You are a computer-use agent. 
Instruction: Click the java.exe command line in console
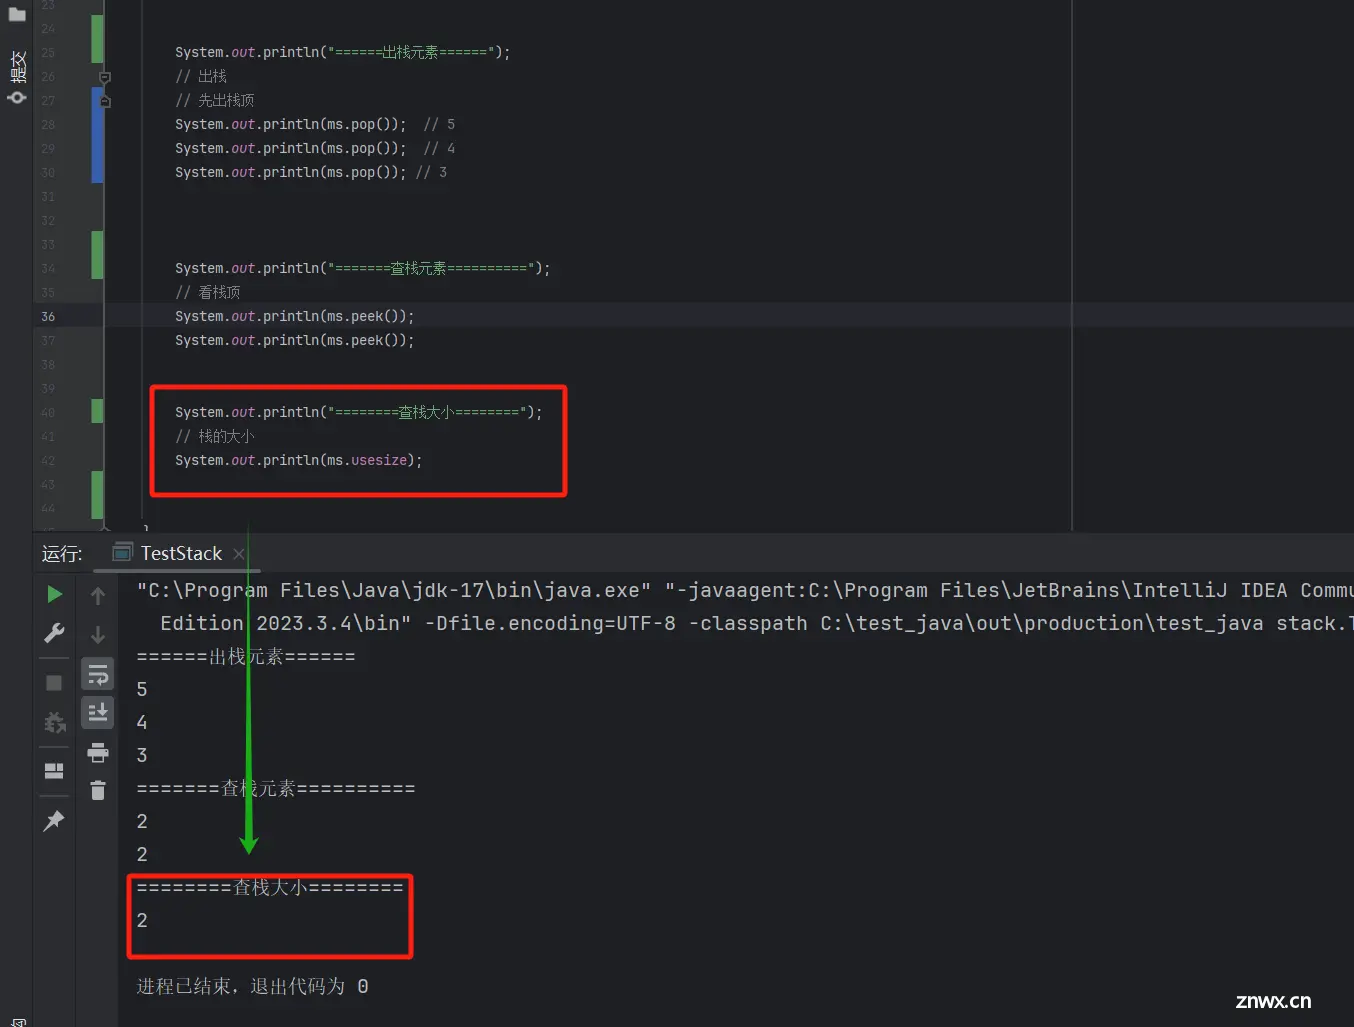(x=744, y=590)
